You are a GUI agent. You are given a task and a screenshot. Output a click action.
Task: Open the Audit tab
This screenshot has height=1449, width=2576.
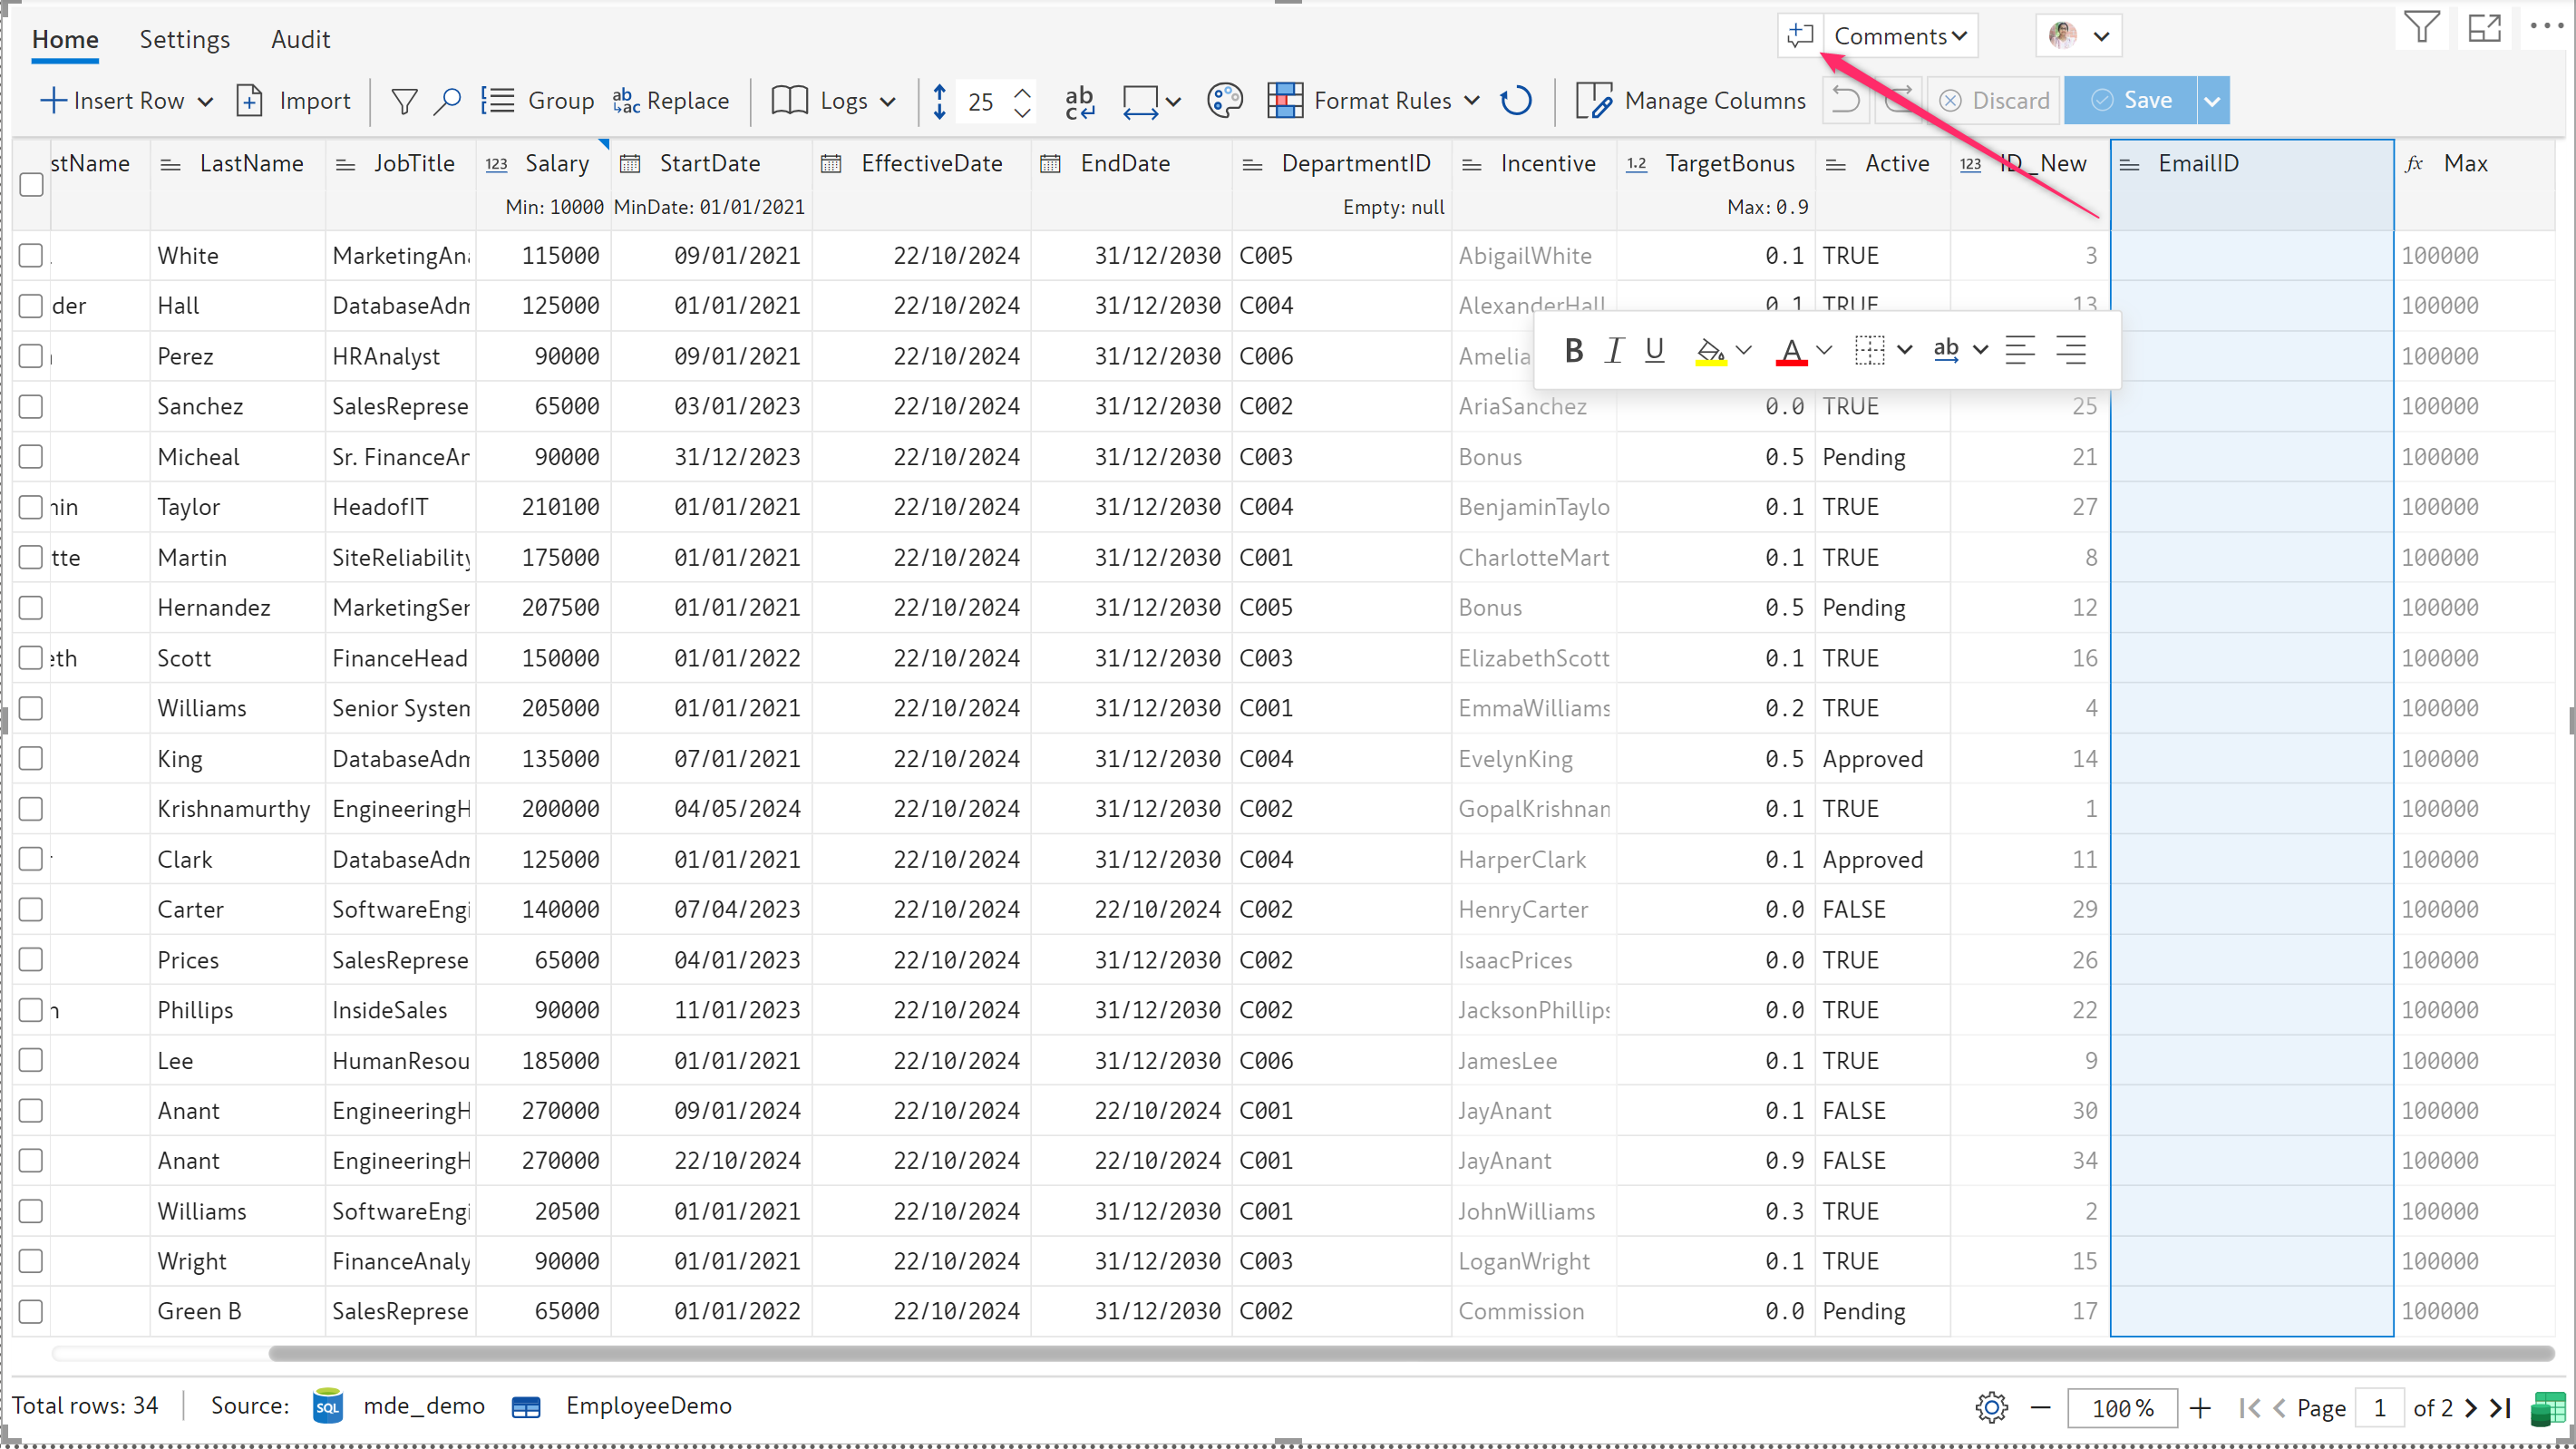point(300,39)
